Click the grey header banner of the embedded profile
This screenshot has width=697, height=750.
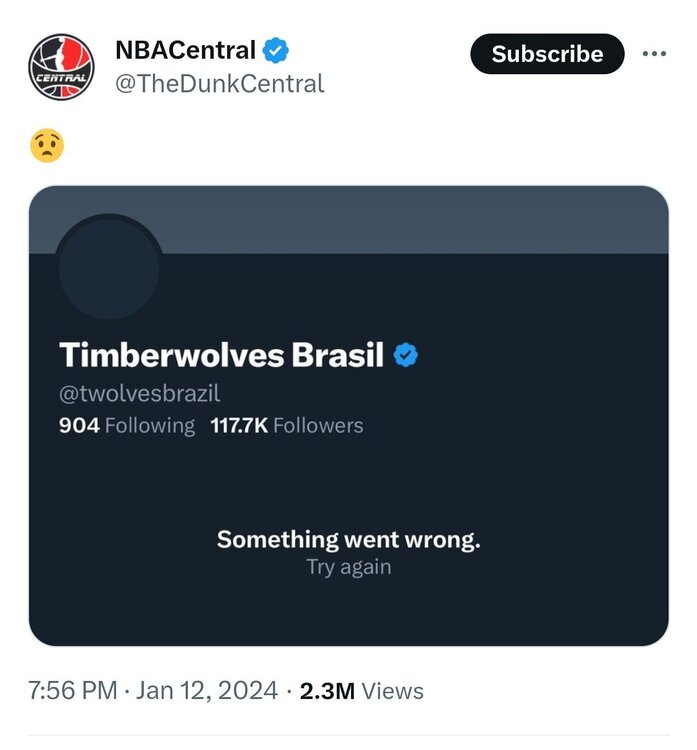tap(400, 219)
